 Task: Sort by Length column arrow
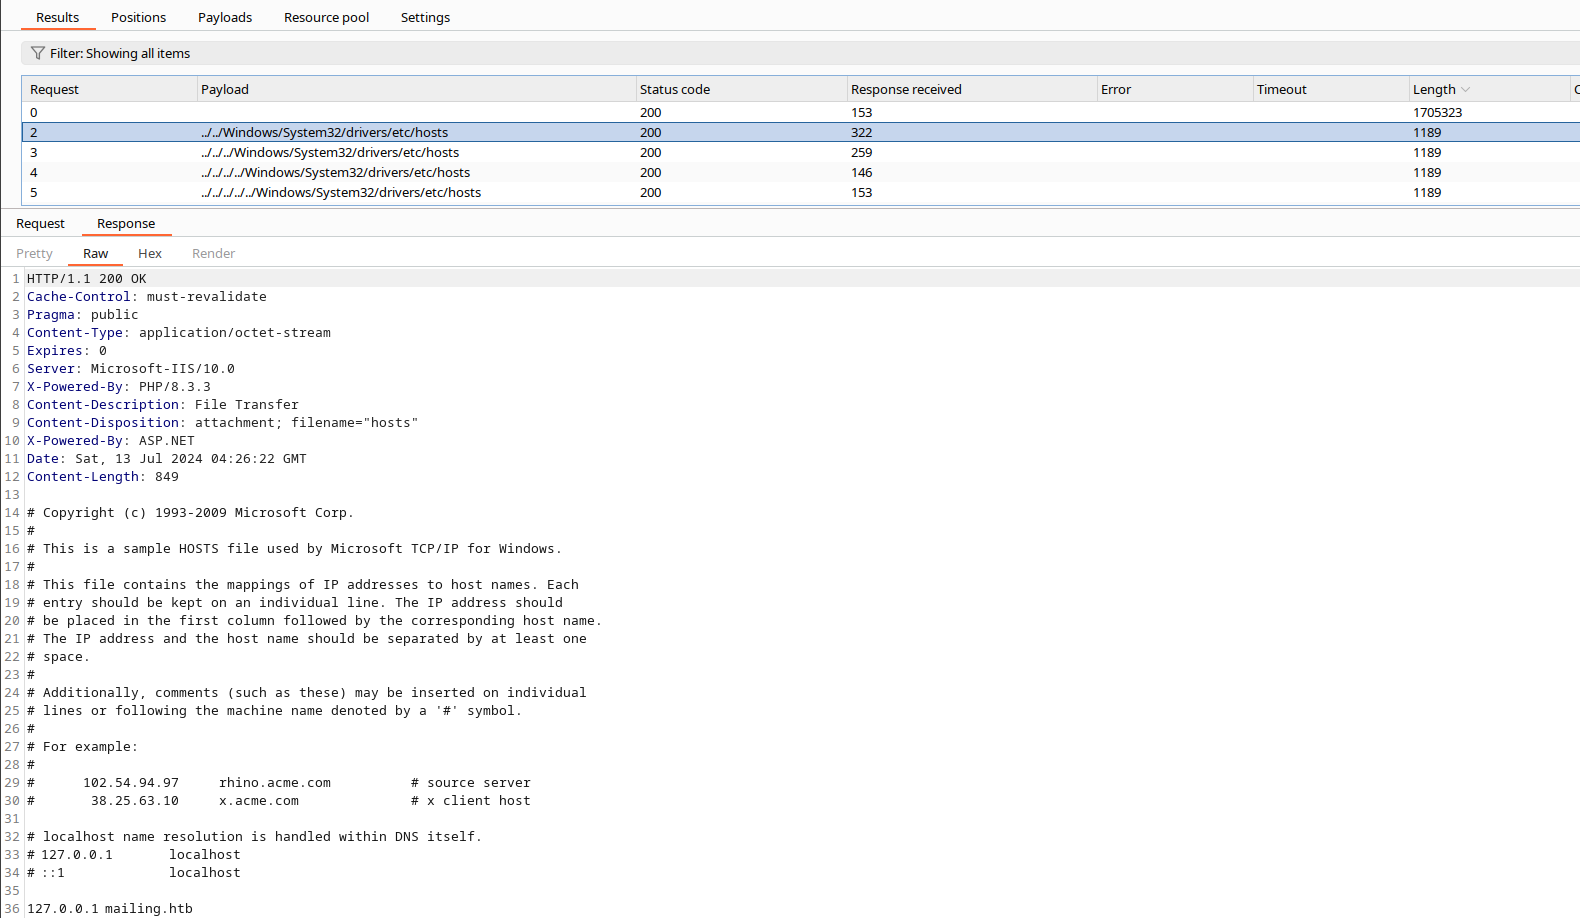pyautogui.click(x=1466, y=90)
